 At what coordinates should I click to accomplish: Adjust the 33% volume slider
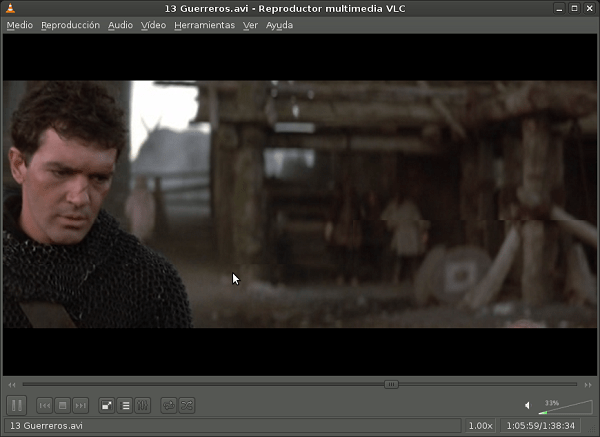tap(565, 407)
